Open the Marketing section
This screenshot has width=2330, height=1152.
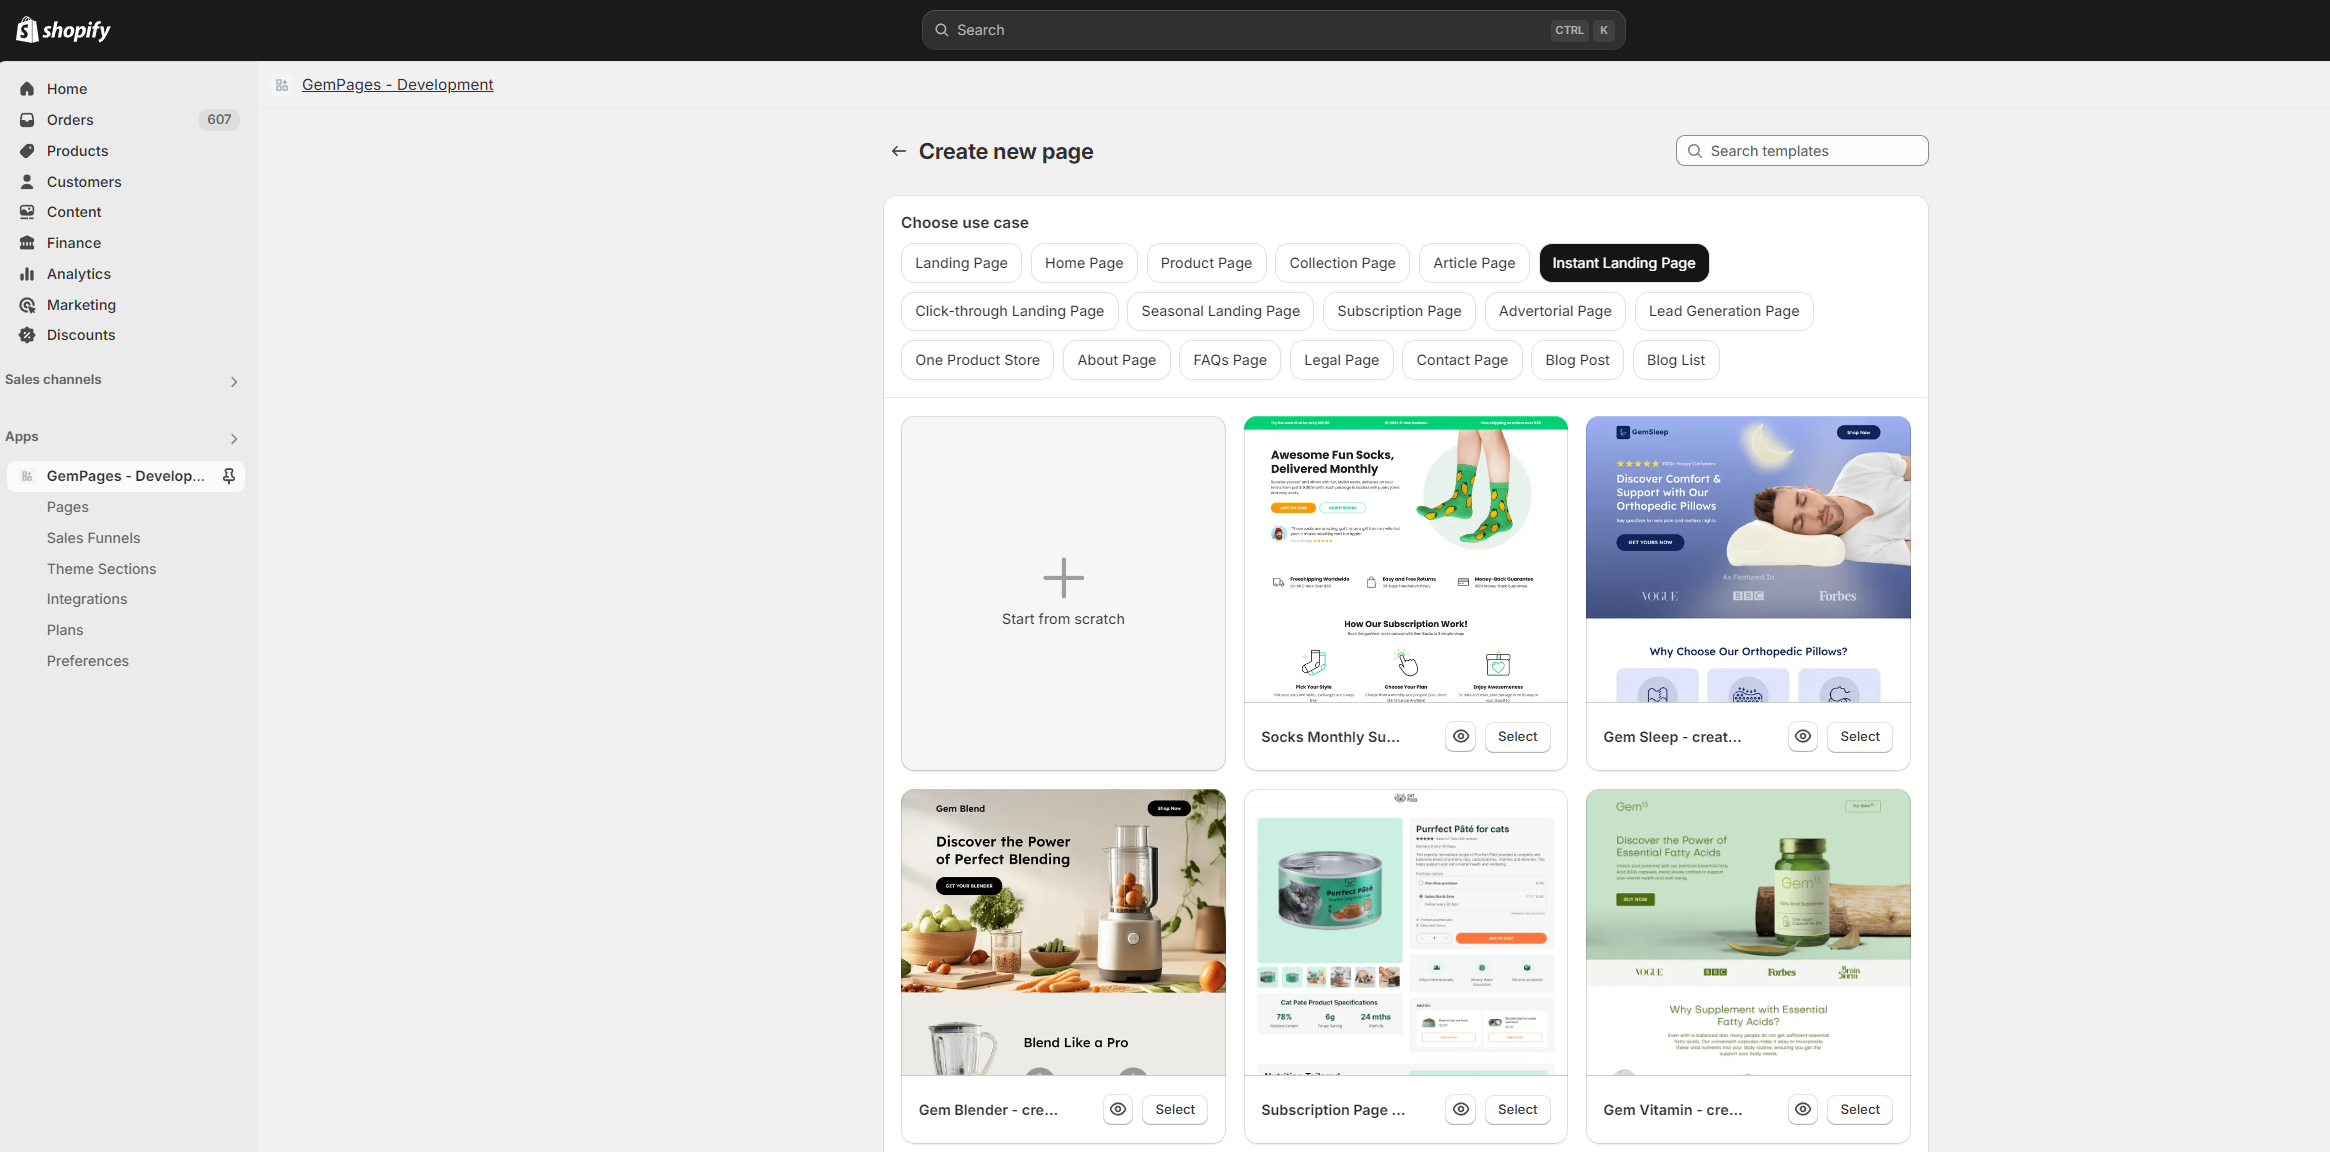81,304
